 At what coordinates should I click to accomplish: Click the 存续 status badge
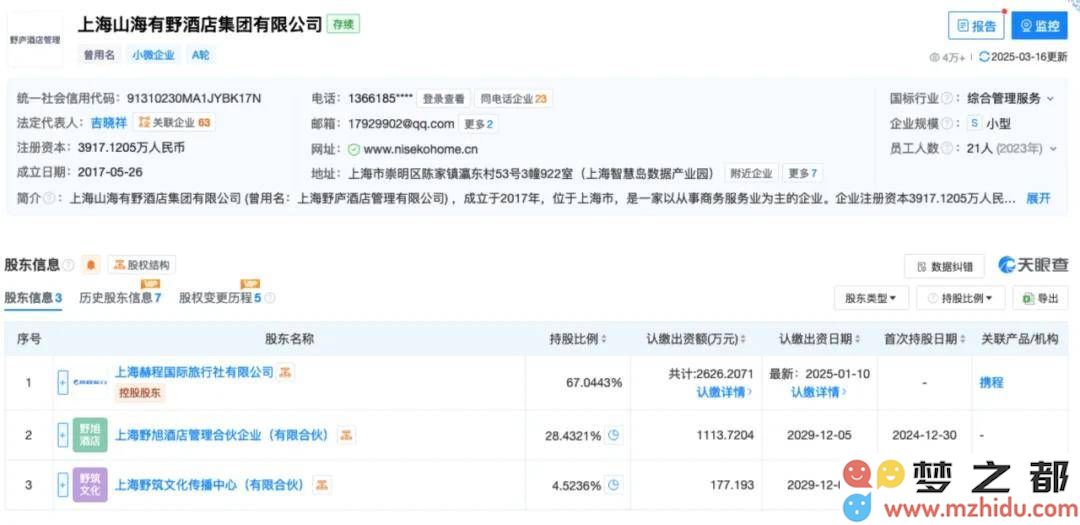coord(343,24)
